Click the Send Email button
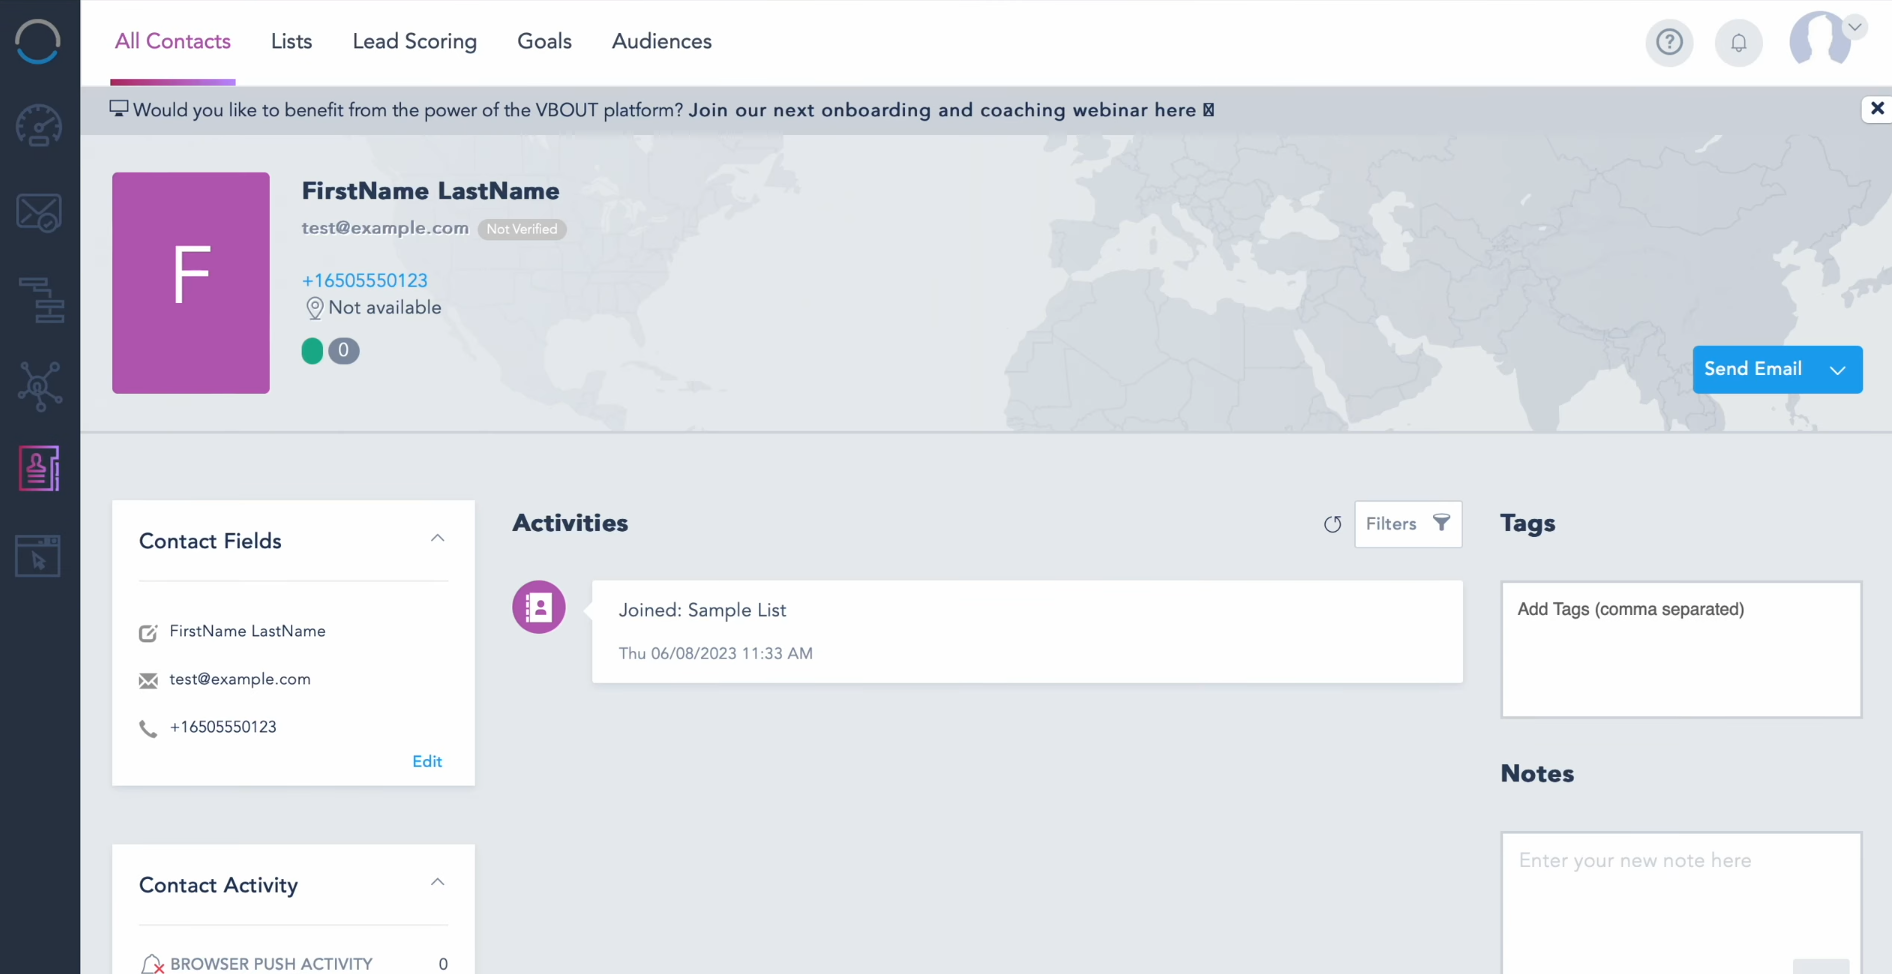This screenshot has height=974, width=1892. click(x=1753, y=369)
